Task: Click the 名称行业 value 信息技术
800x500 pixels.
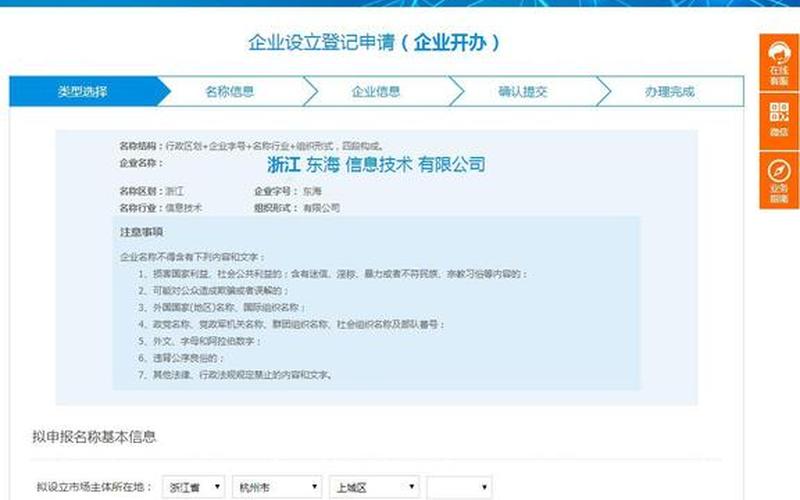Action: [x=184, y=208]
